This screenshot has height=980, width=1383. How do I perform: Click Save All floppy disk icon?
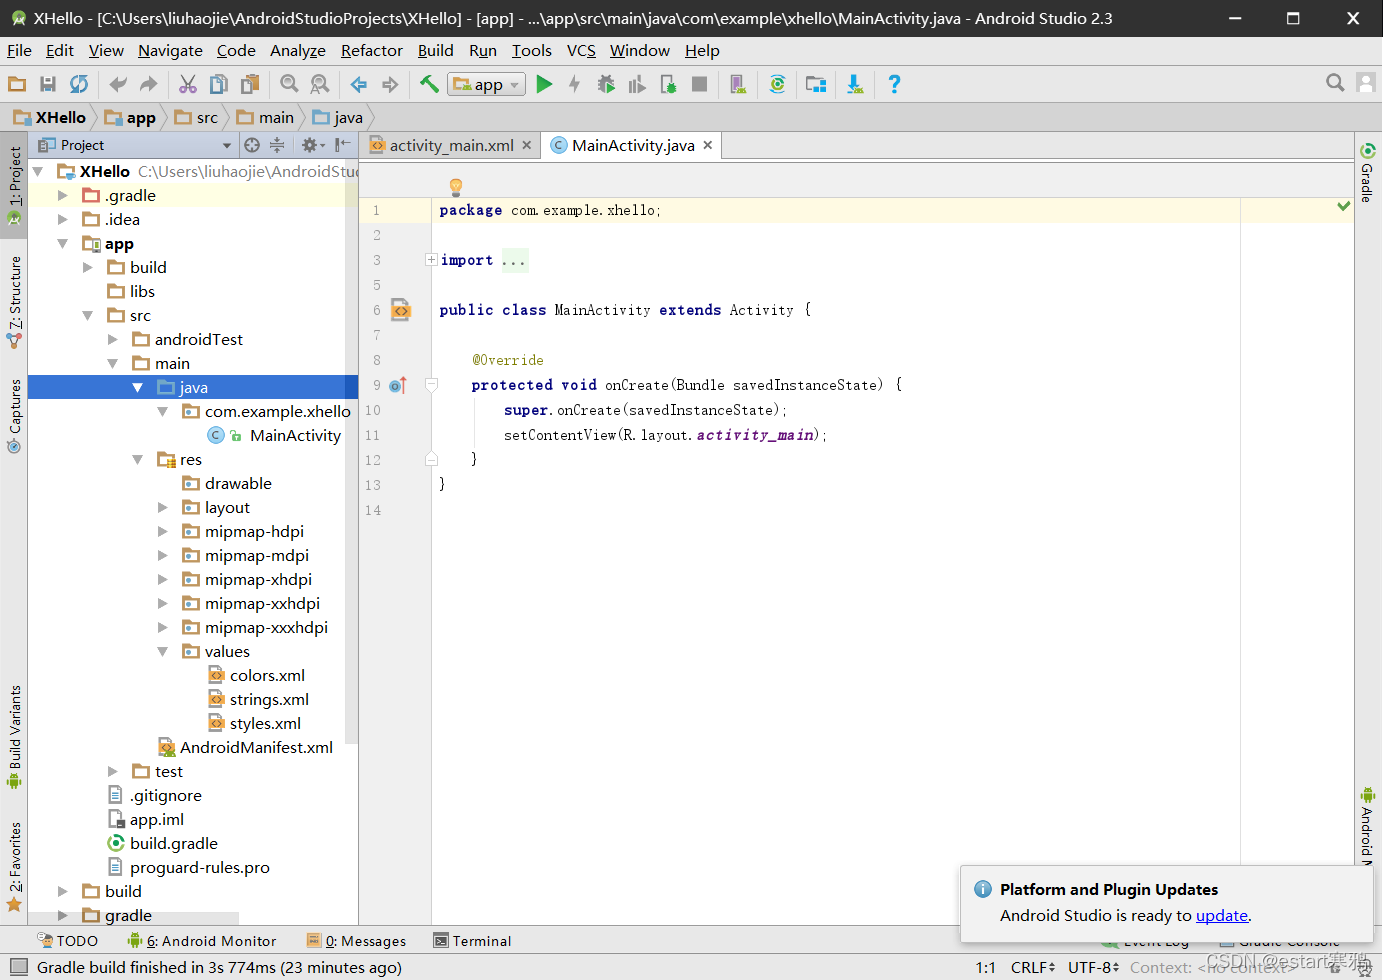(47, 85)
